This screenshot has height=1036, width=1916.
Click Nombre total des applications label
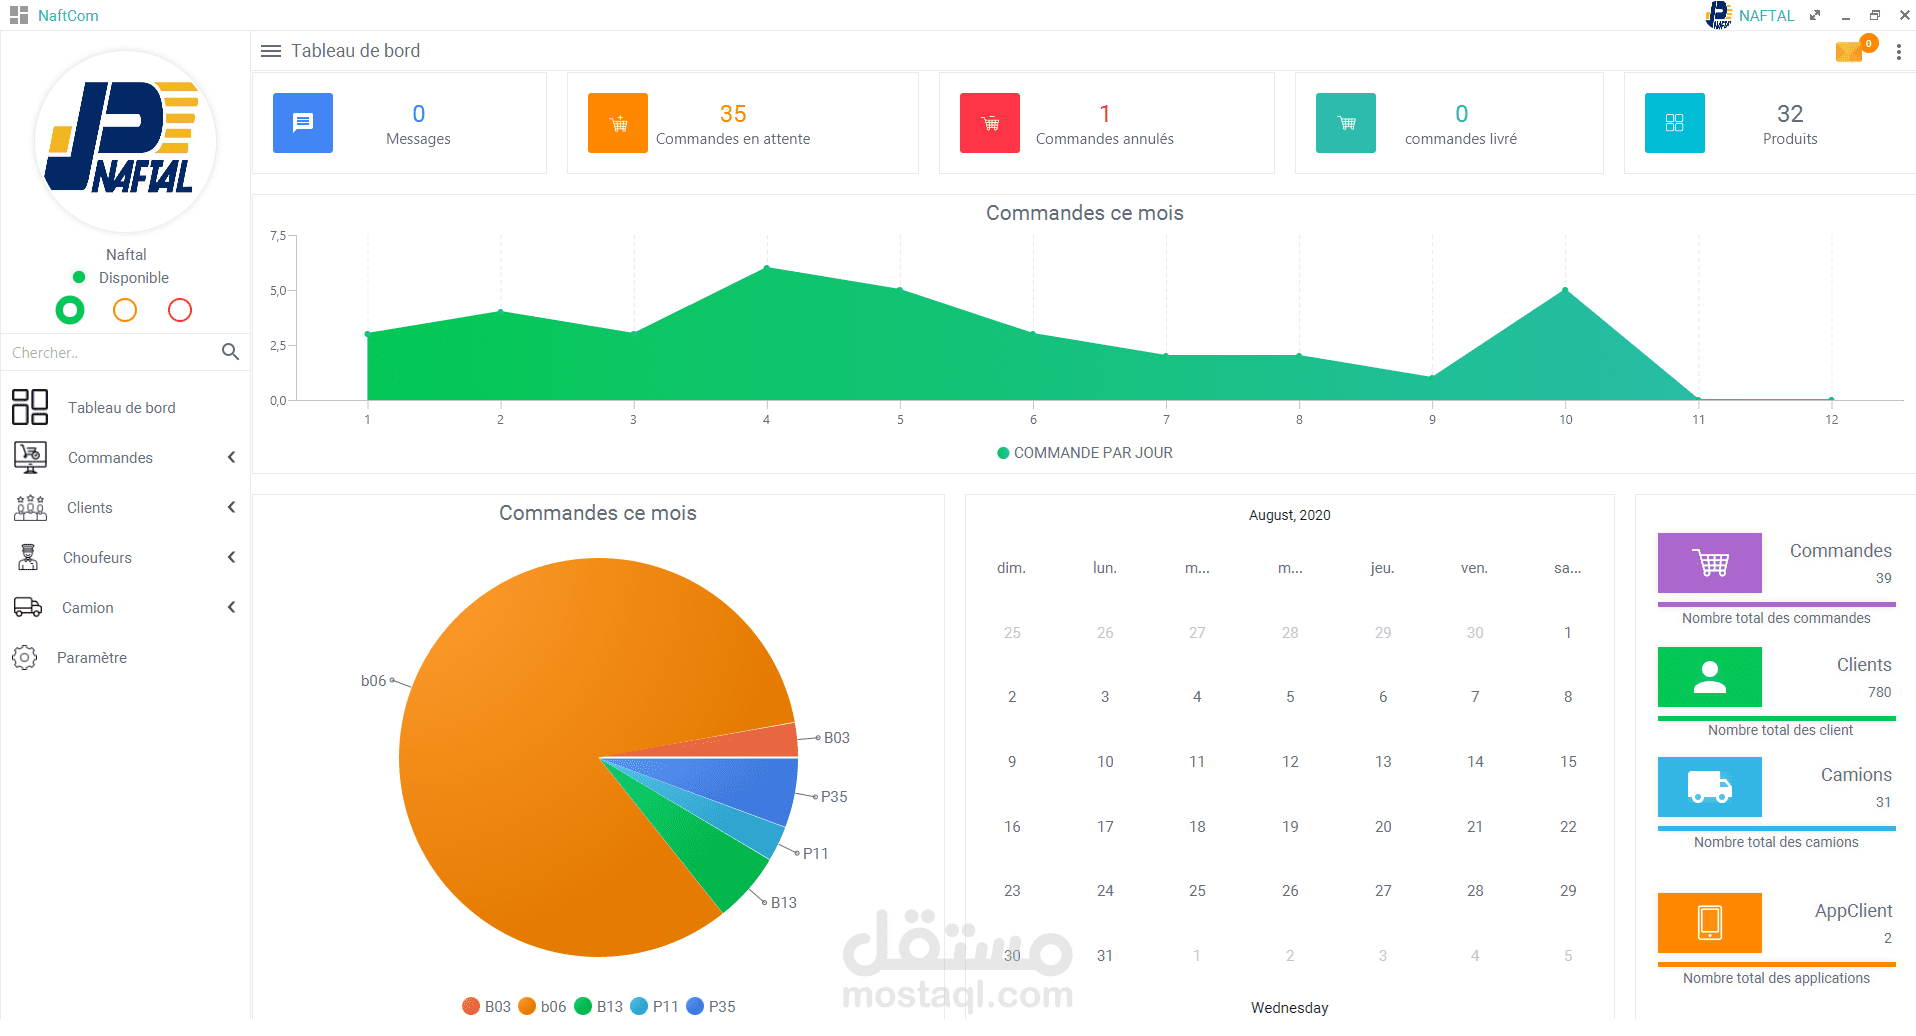coord(1776,978)
